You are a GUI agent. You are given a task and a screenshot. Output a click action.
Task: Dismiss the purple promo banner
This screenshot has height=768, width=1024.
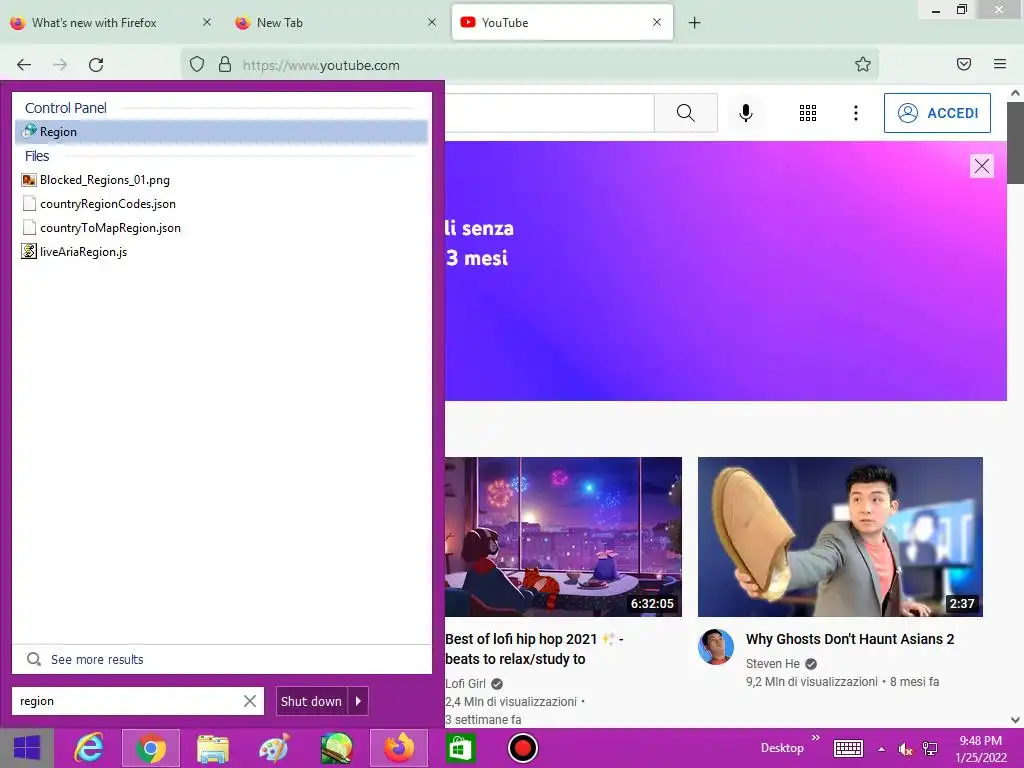point(982,166)
